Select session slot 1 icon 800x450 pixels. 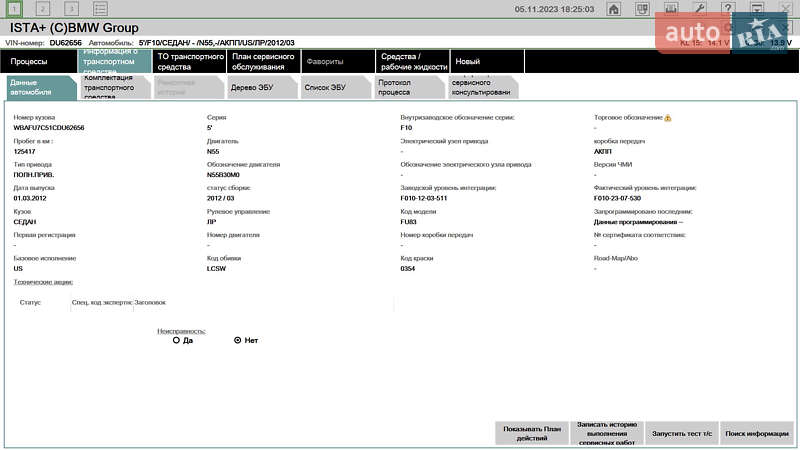click(15, 9)
